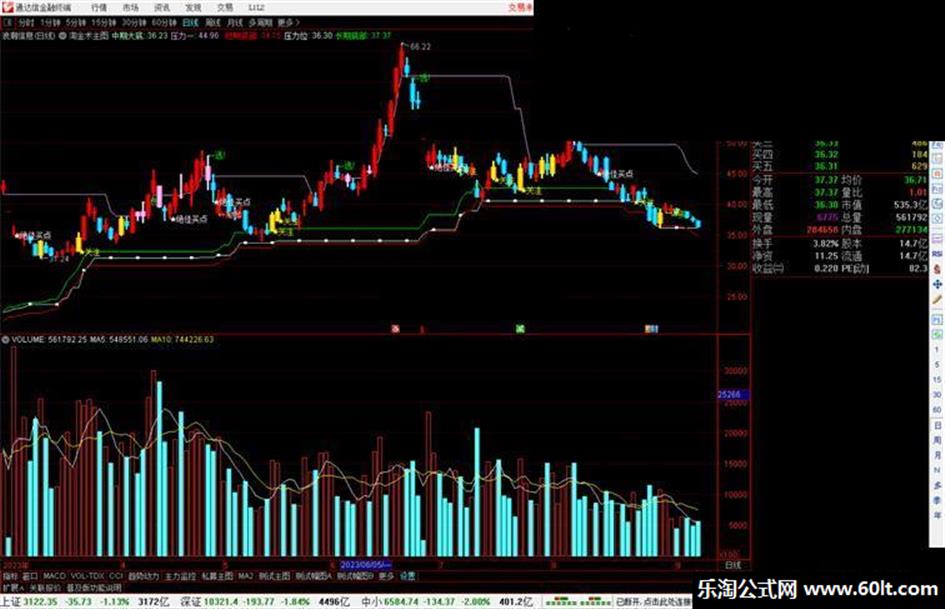Click the 扩展 button at bottom left
945x609 pixels.
click(x=13, y=588)
